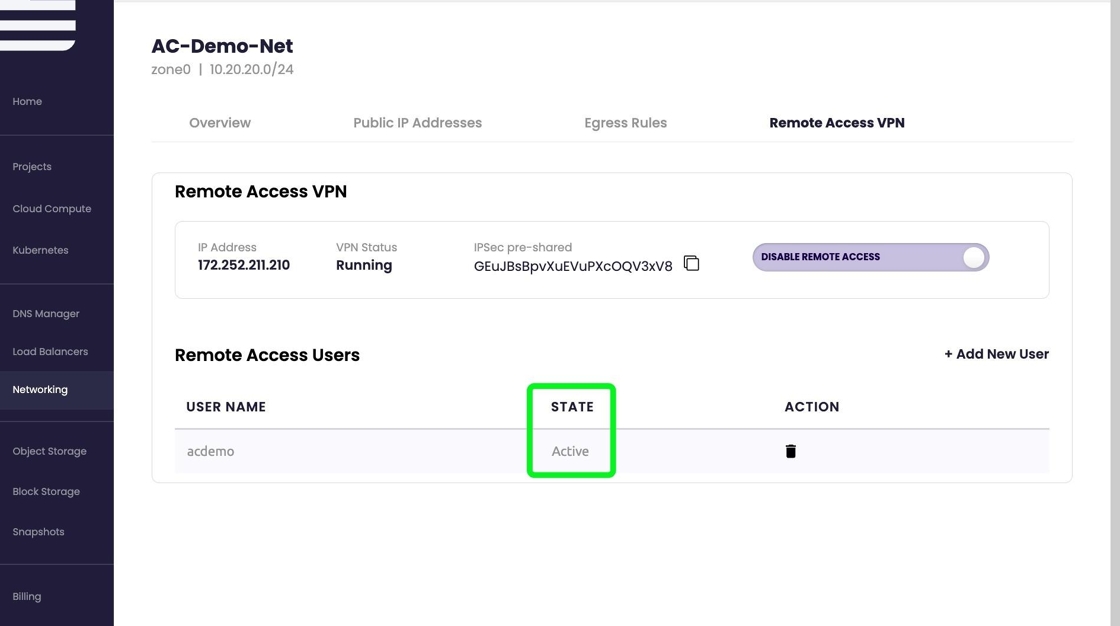Open Snapshots in the sidebar
This screenshot has width=1120, height=626.
tap(38, 532)
